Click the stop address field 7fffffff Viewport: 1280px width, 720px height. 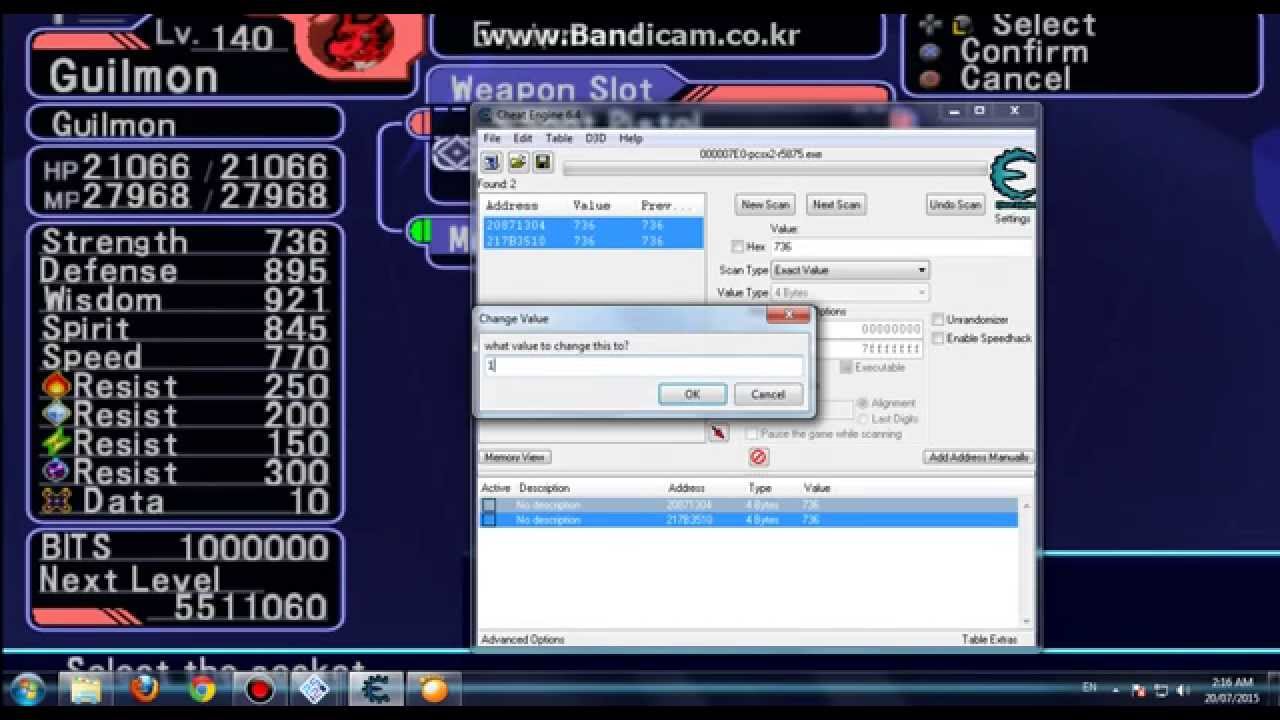(870, 348)
